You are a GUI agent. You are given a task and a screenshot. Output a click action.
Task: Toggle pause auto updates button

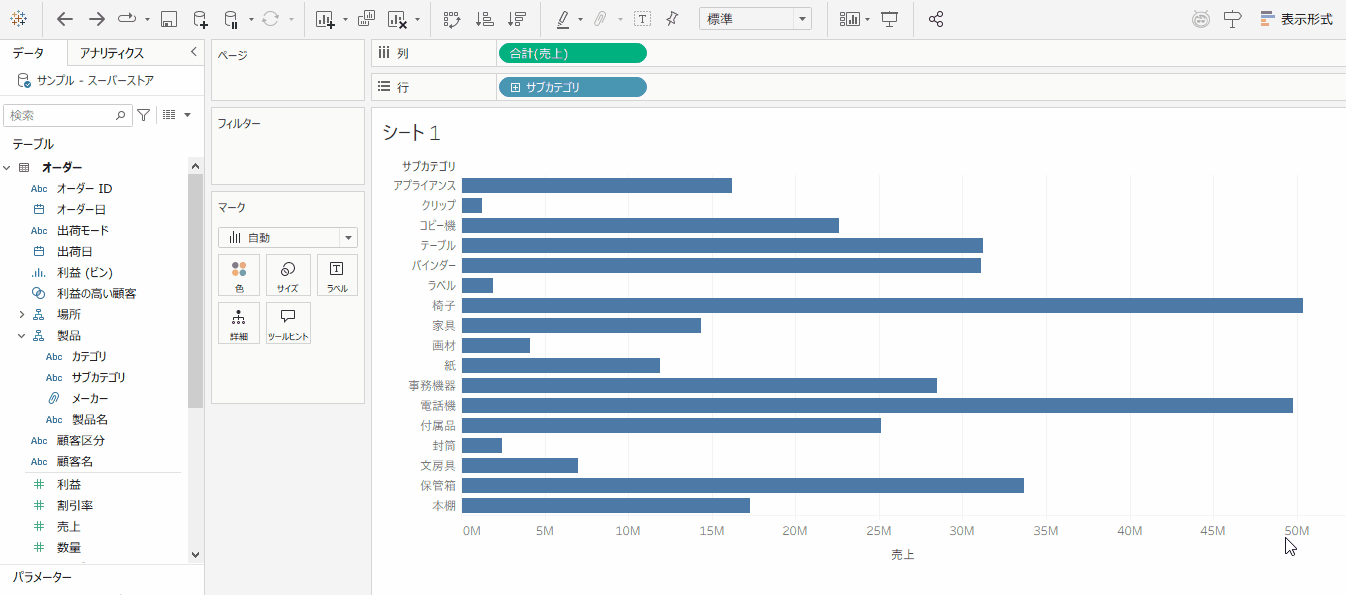pos(231,19)
